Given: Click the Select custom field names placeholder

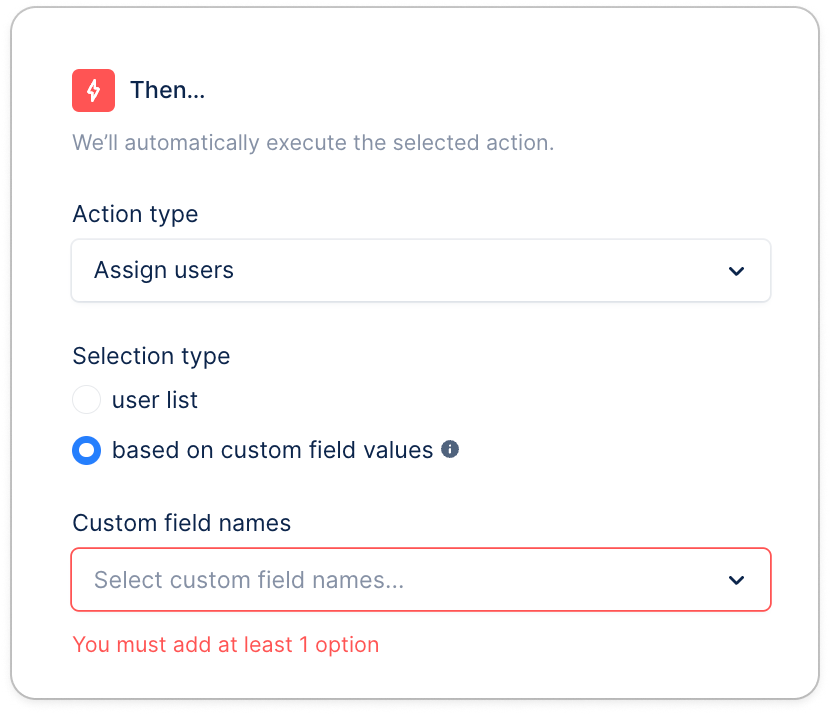Looking at the screenshot, I should (x=249, y=580).
